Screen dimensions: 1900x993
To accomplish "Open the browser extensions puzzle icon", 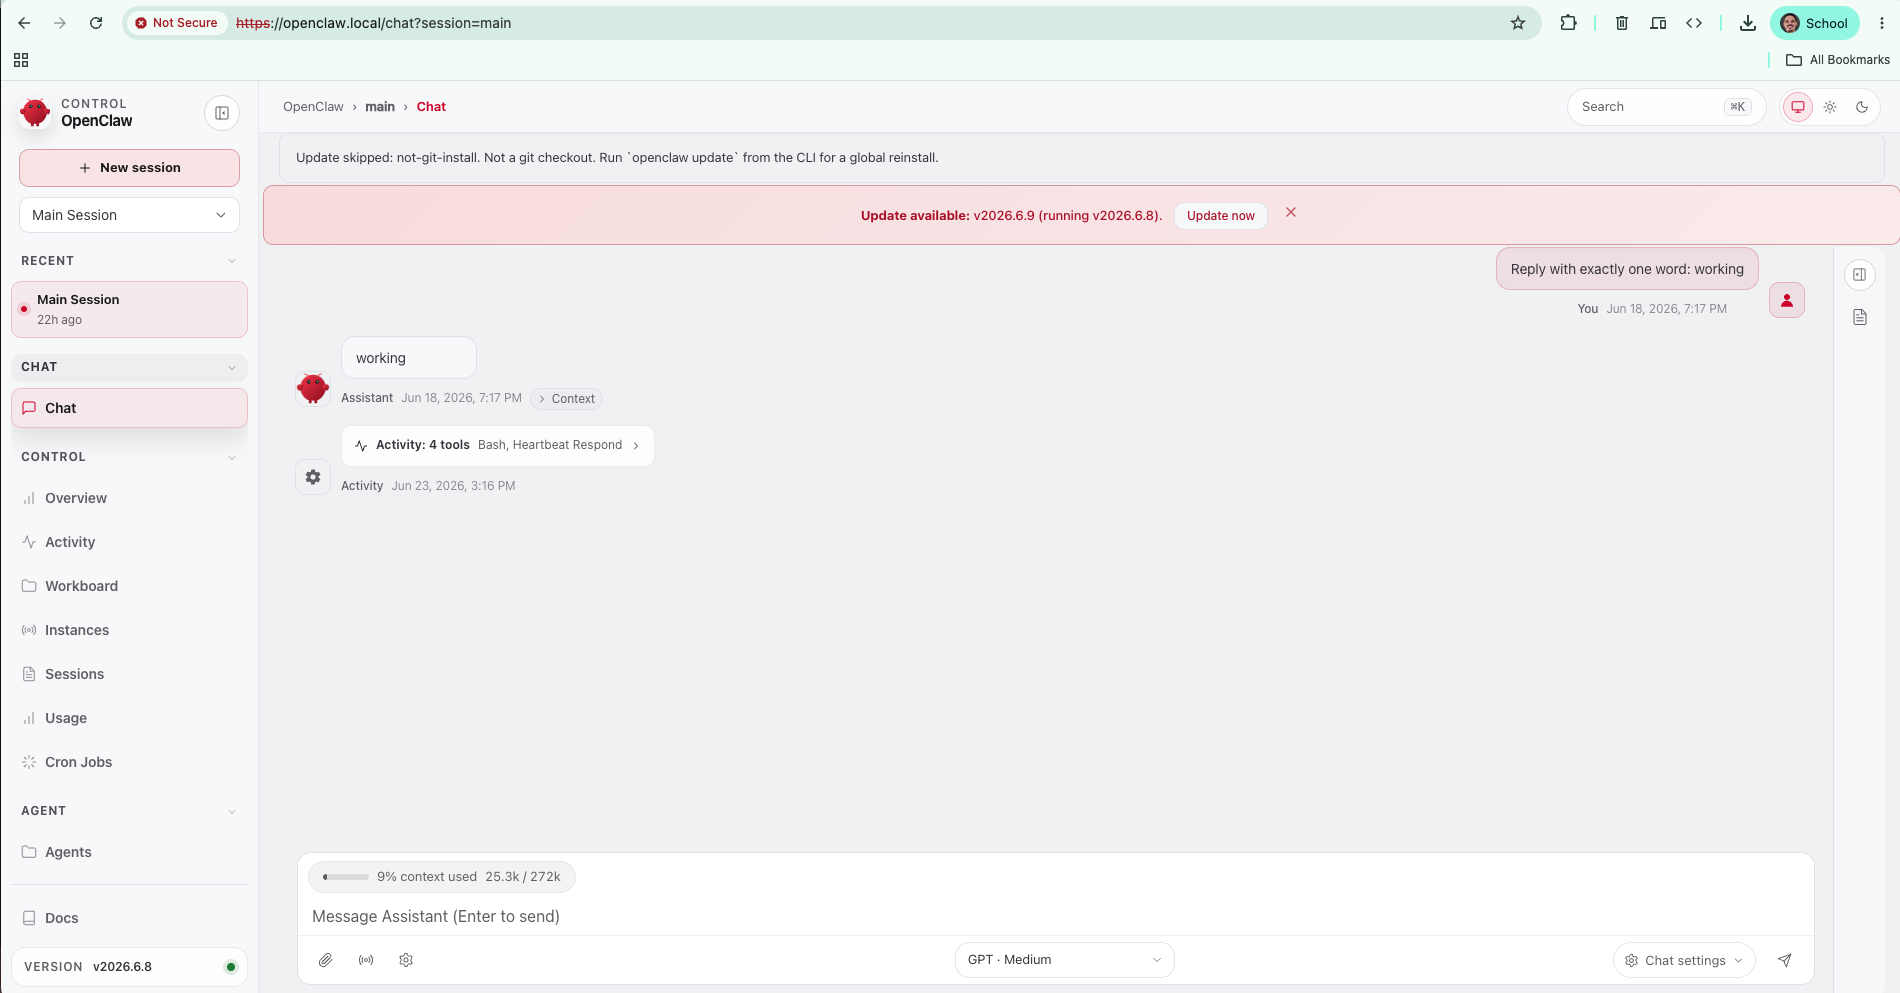I will (x=1568, y=23).
